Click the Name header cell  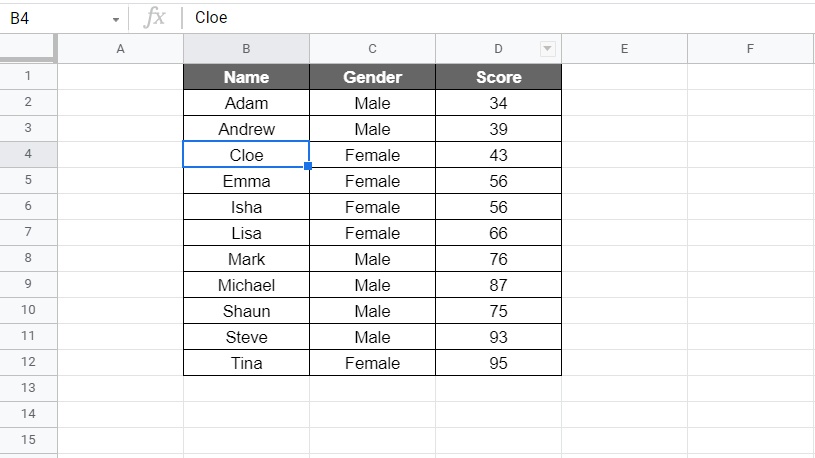(246, 77)
